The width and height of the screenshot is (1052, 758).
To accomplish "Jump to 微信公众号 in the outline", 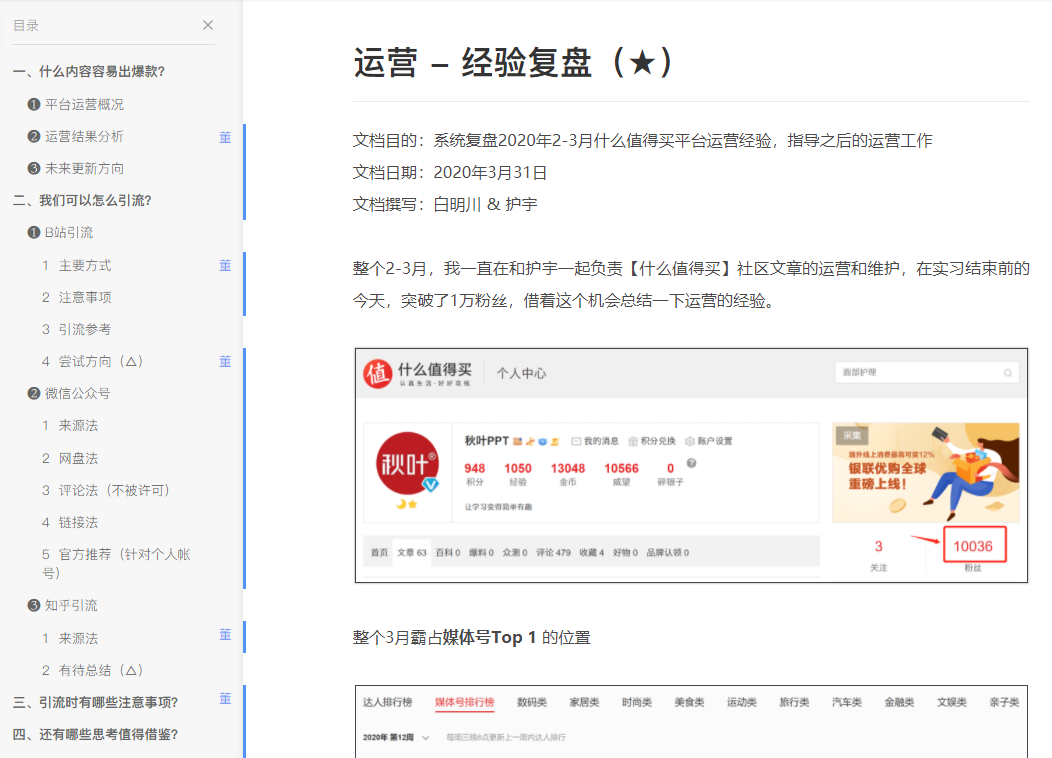I will 68,394.
